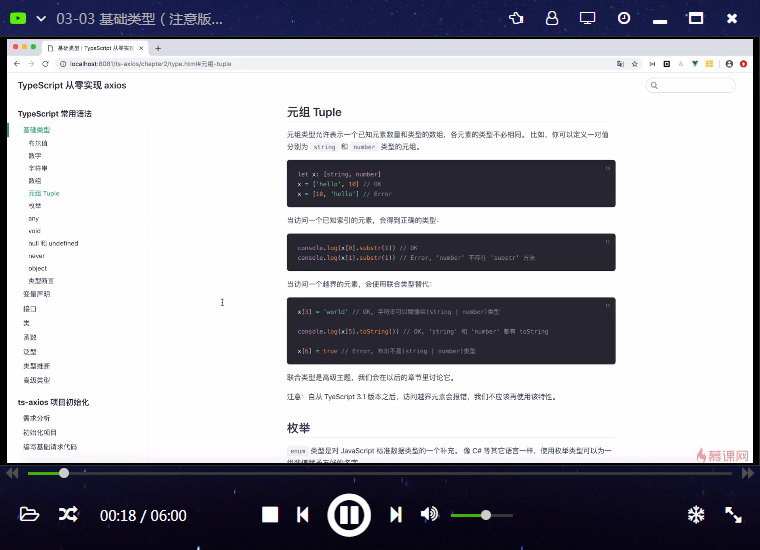760x550 pixels.
Task: Click the translate page icon in address bar
Action: [x=620, y=63]
